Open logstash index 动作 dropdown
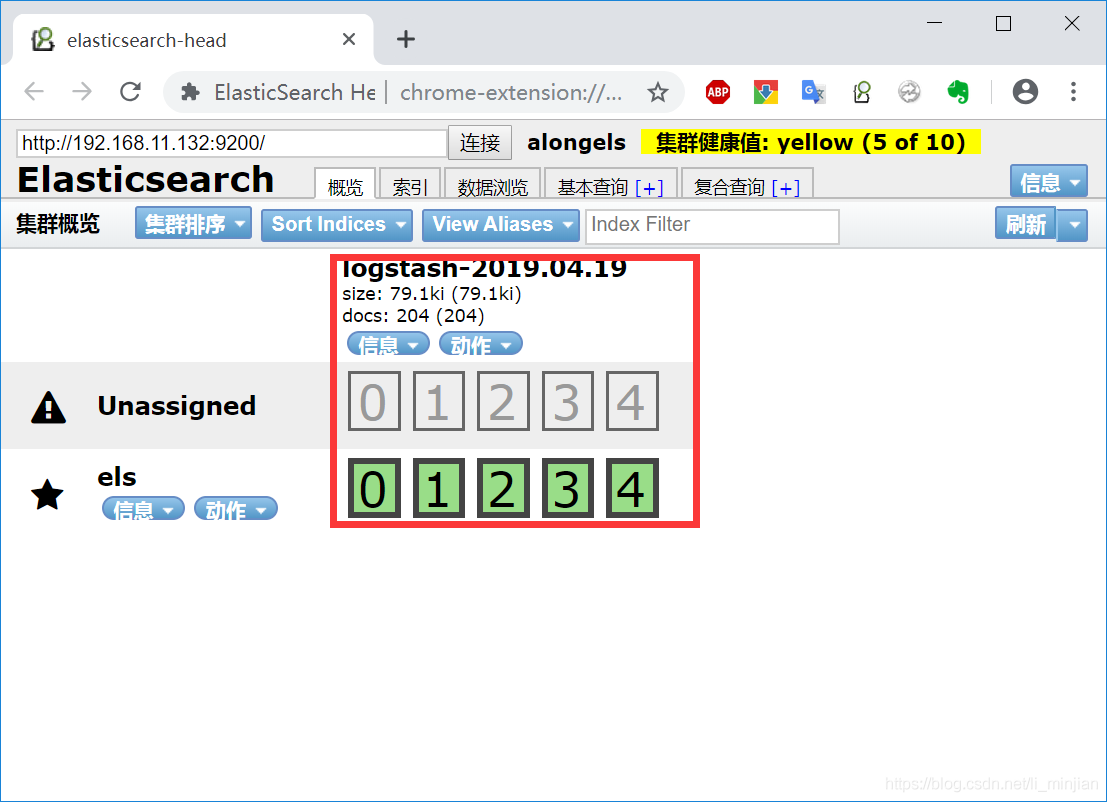This screenshot has height=802, width=1107. tap(481, 345)
